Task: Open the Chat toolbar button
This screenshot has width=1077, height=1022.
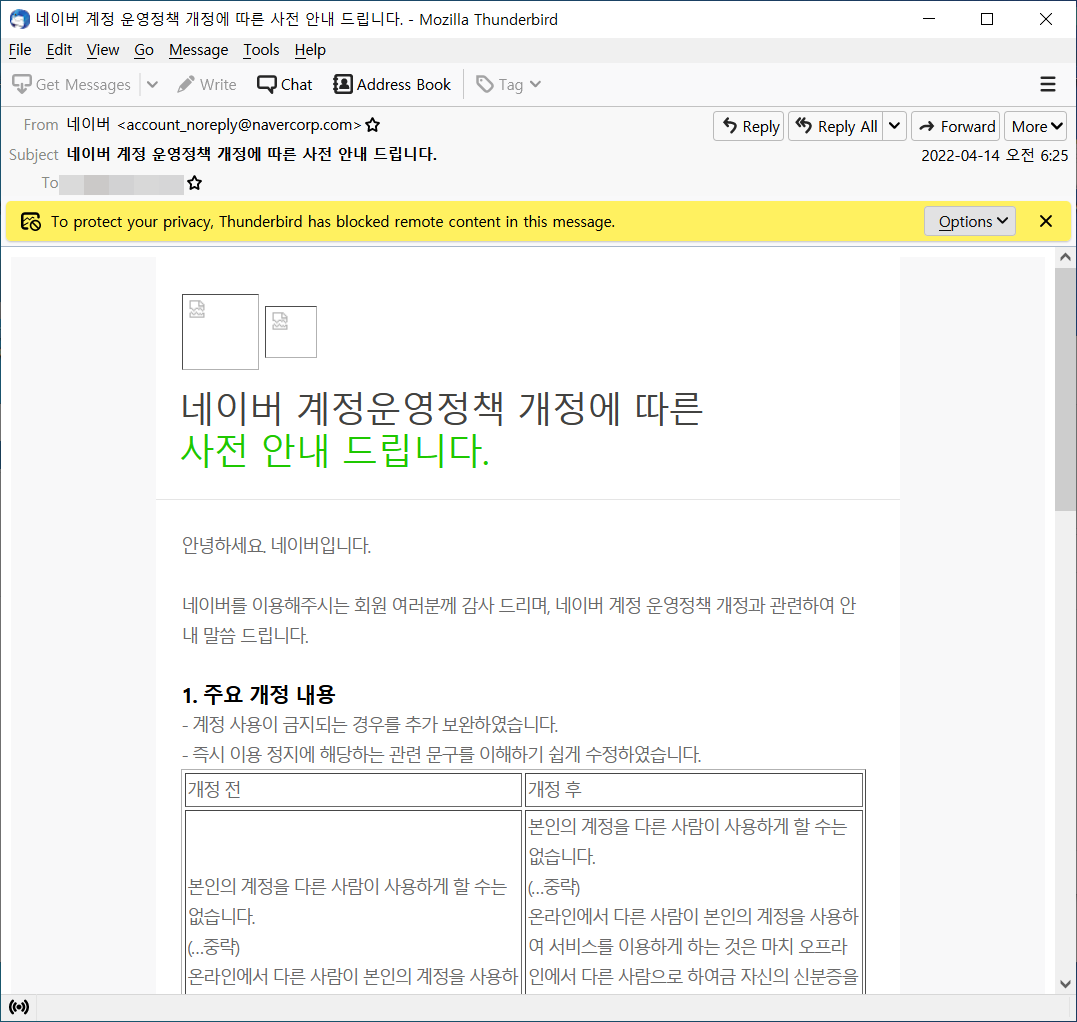Action: 284,84
